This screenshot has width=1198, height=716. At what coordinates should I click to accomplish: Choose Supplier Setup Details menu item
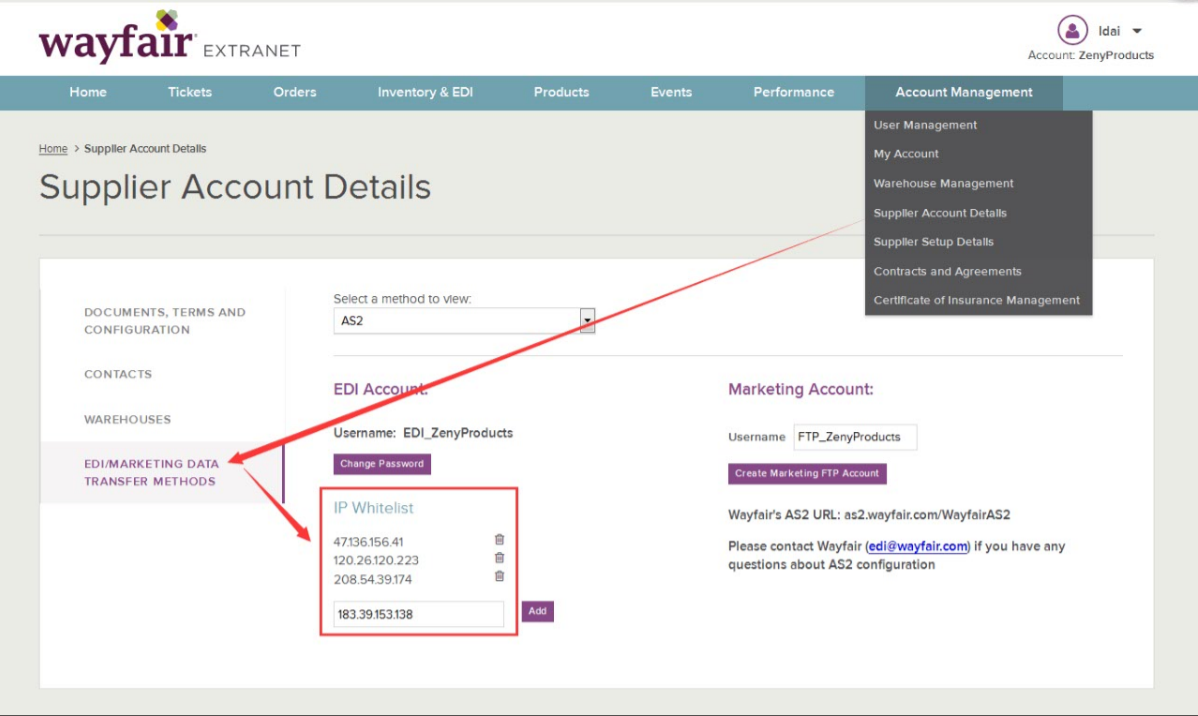pos(933,242)
